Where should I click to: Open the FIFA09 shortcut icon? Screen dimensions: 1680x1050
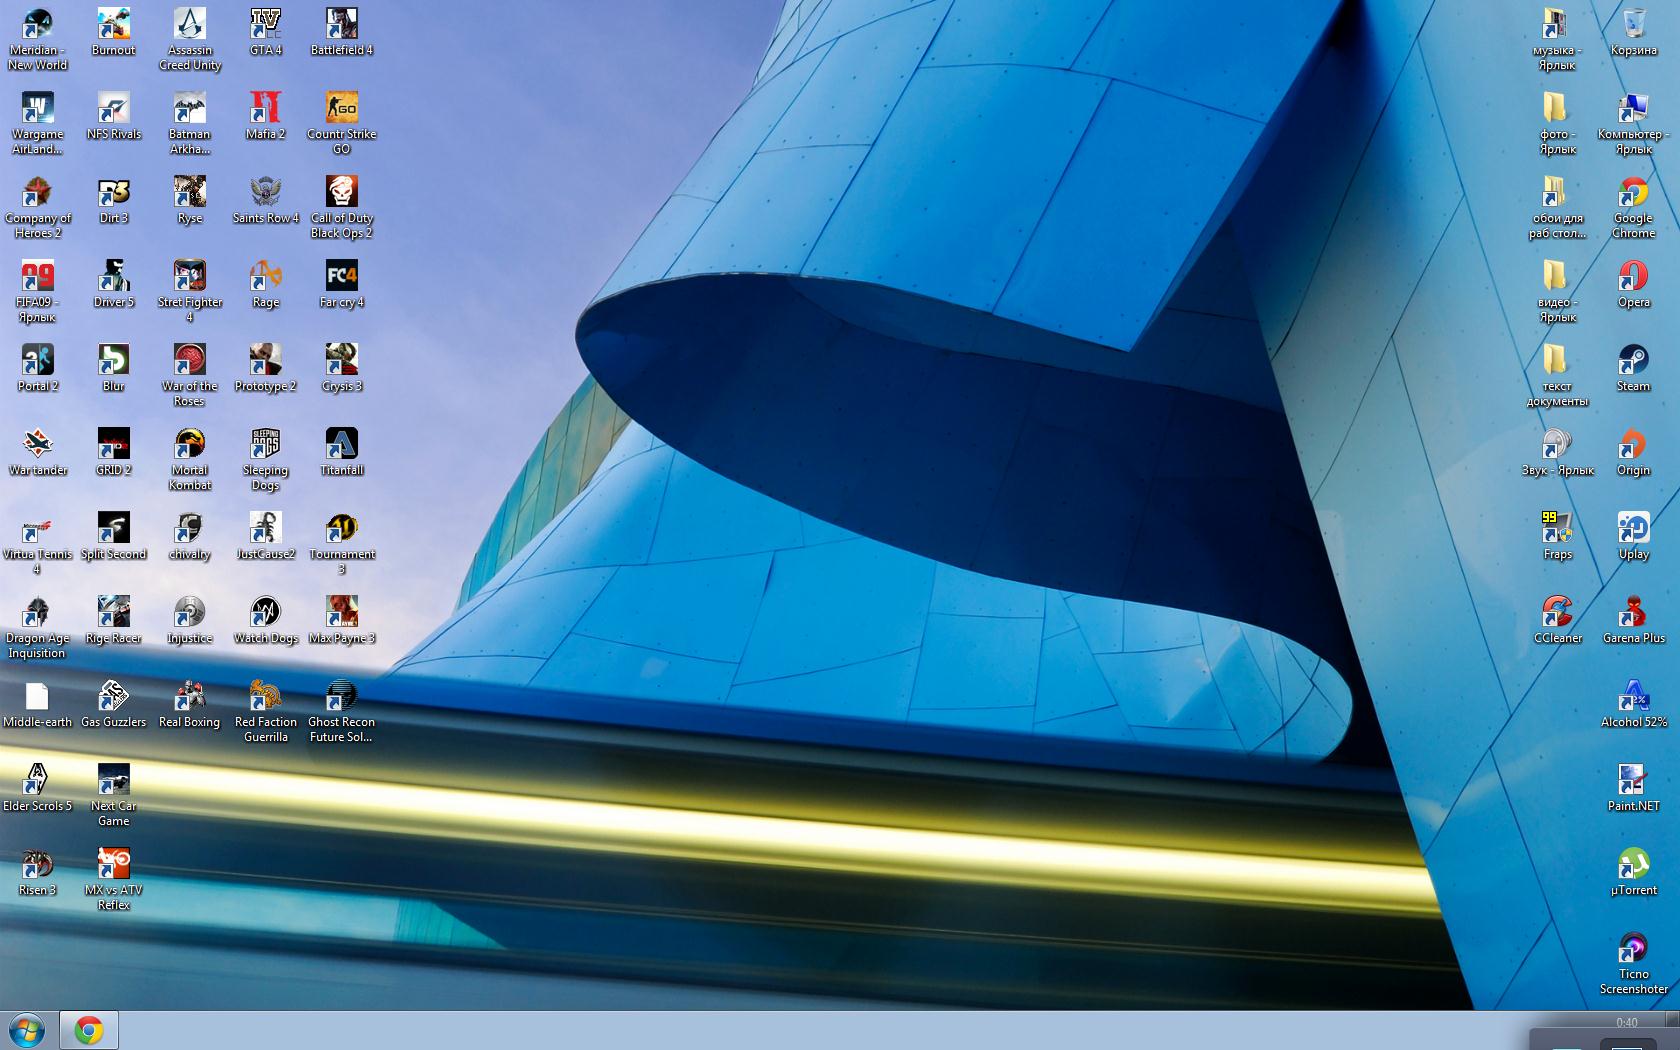coord(37,291)
